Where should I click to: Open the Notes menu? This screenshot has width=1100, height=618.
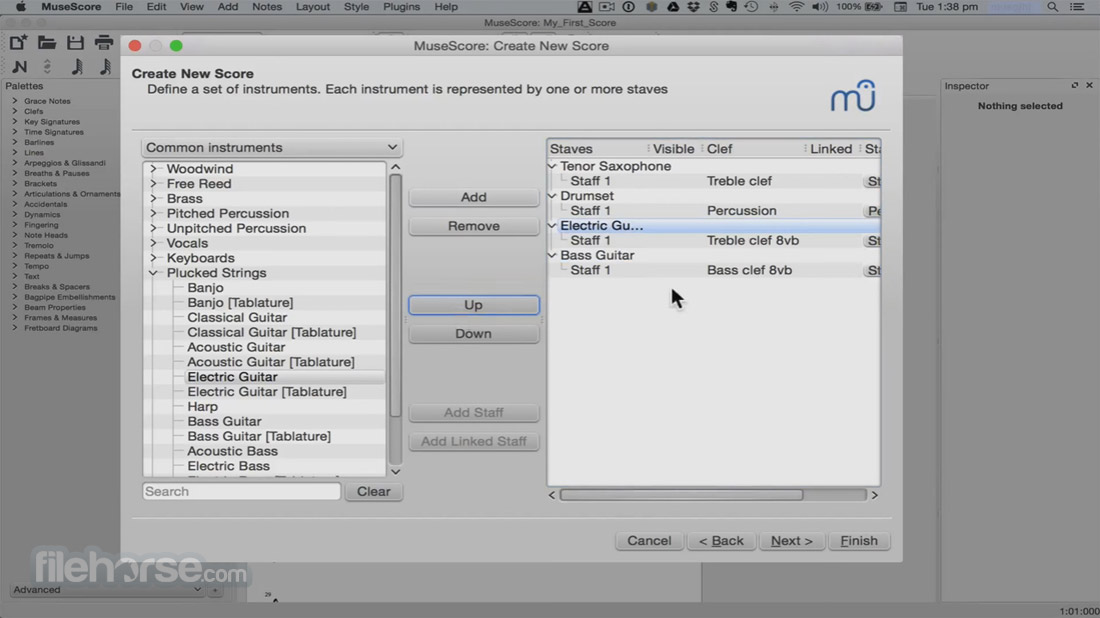click(267, 7)
